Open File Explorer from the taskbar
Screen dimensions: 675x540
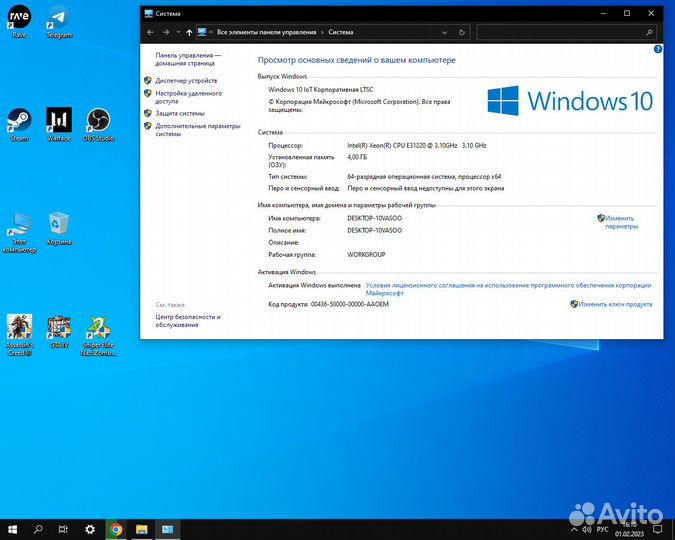point(142,529)
